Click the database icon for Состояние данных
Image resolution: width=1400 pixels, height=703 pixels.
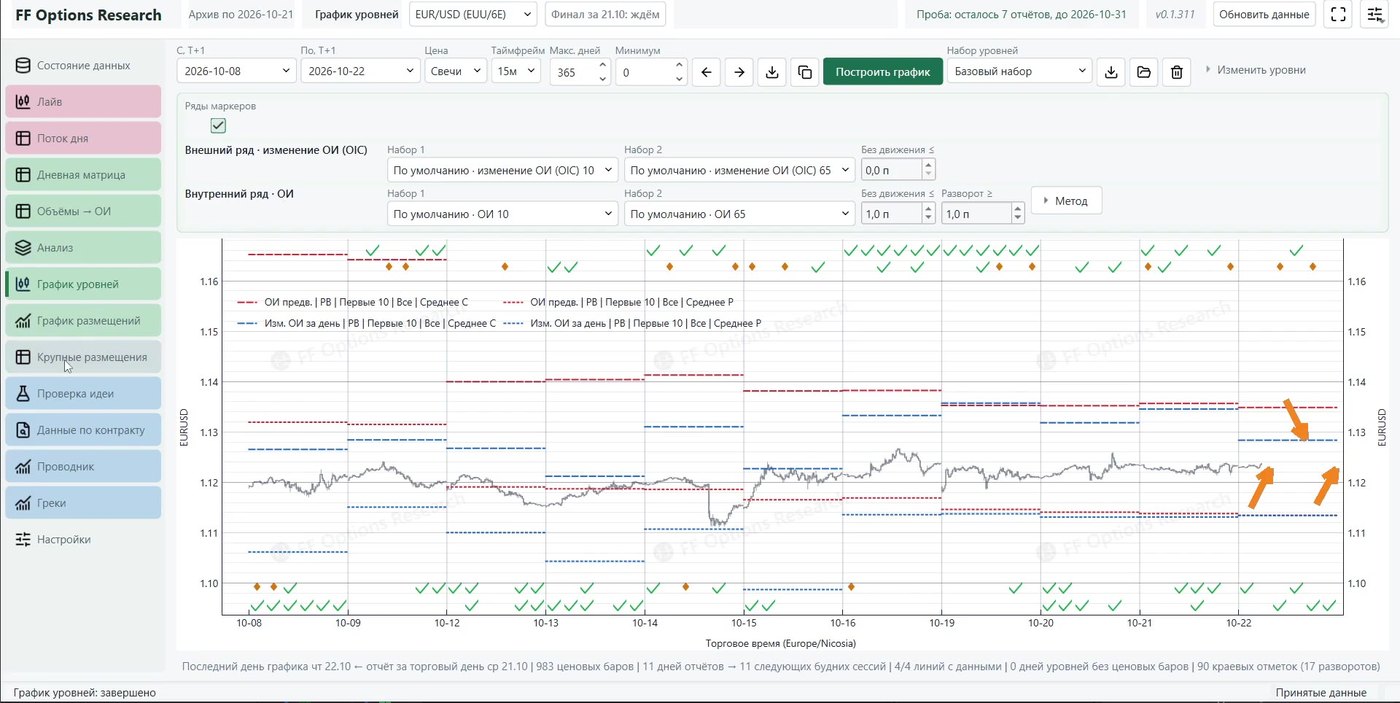pos(22,66)
